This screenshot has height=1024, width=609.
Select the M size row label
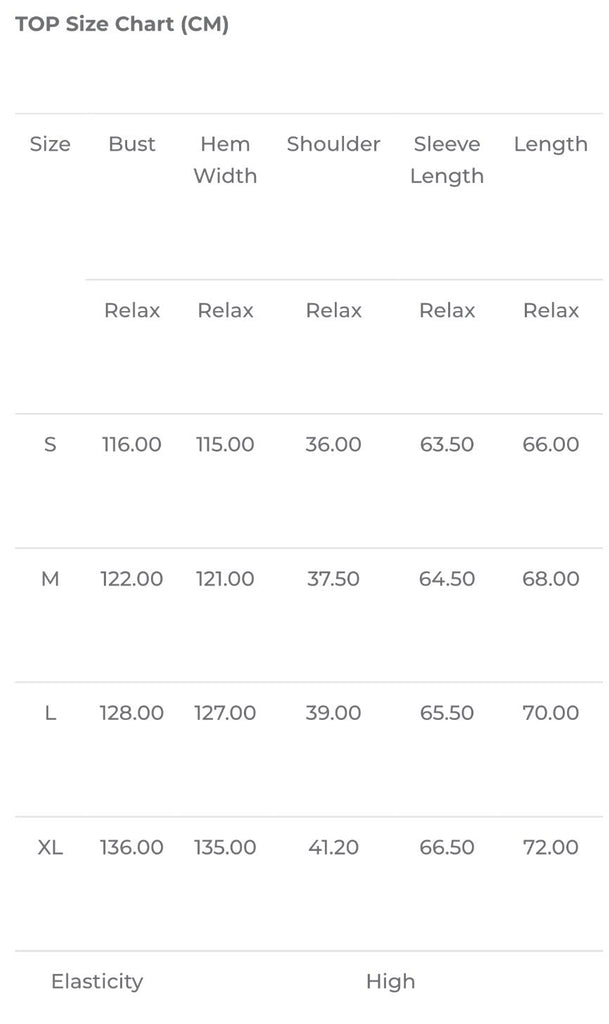pyautogui.click(x=50, y=579)
